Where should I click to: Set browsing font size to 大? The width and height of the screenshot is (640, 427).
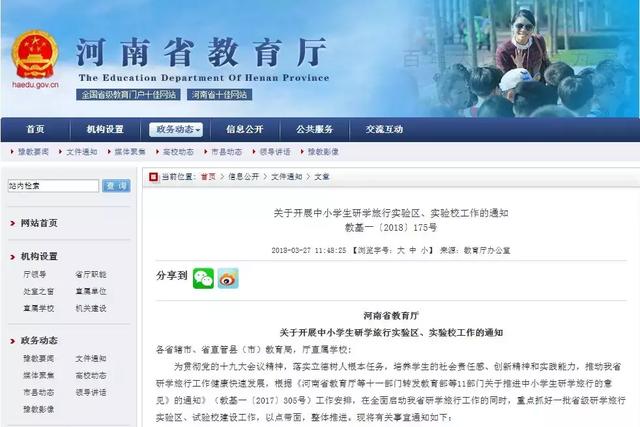point(401,250)
